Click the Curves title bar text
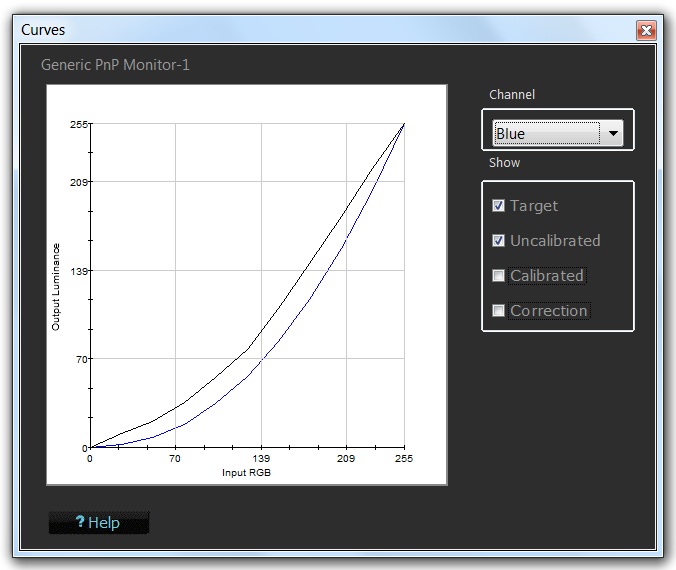This screenshot has width=676, height=570. (43, 30)
